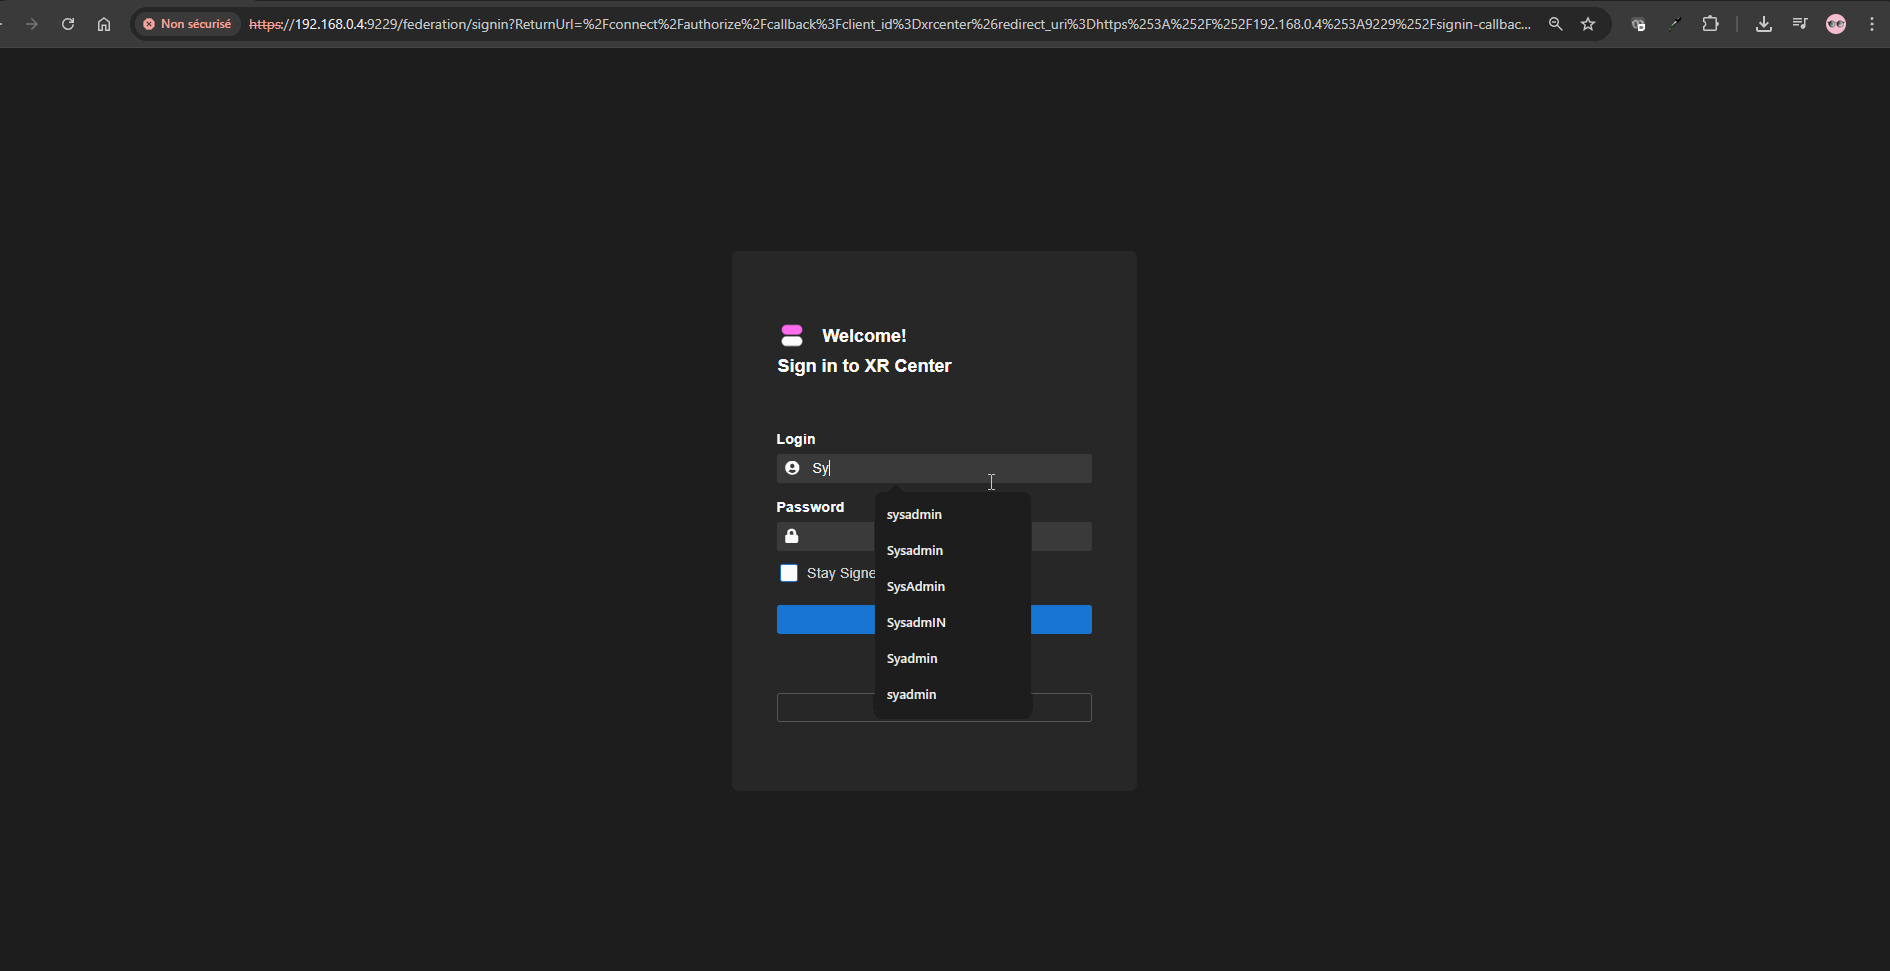
Task: Open the browser three-dot menu
Action: coord(1872,24)
